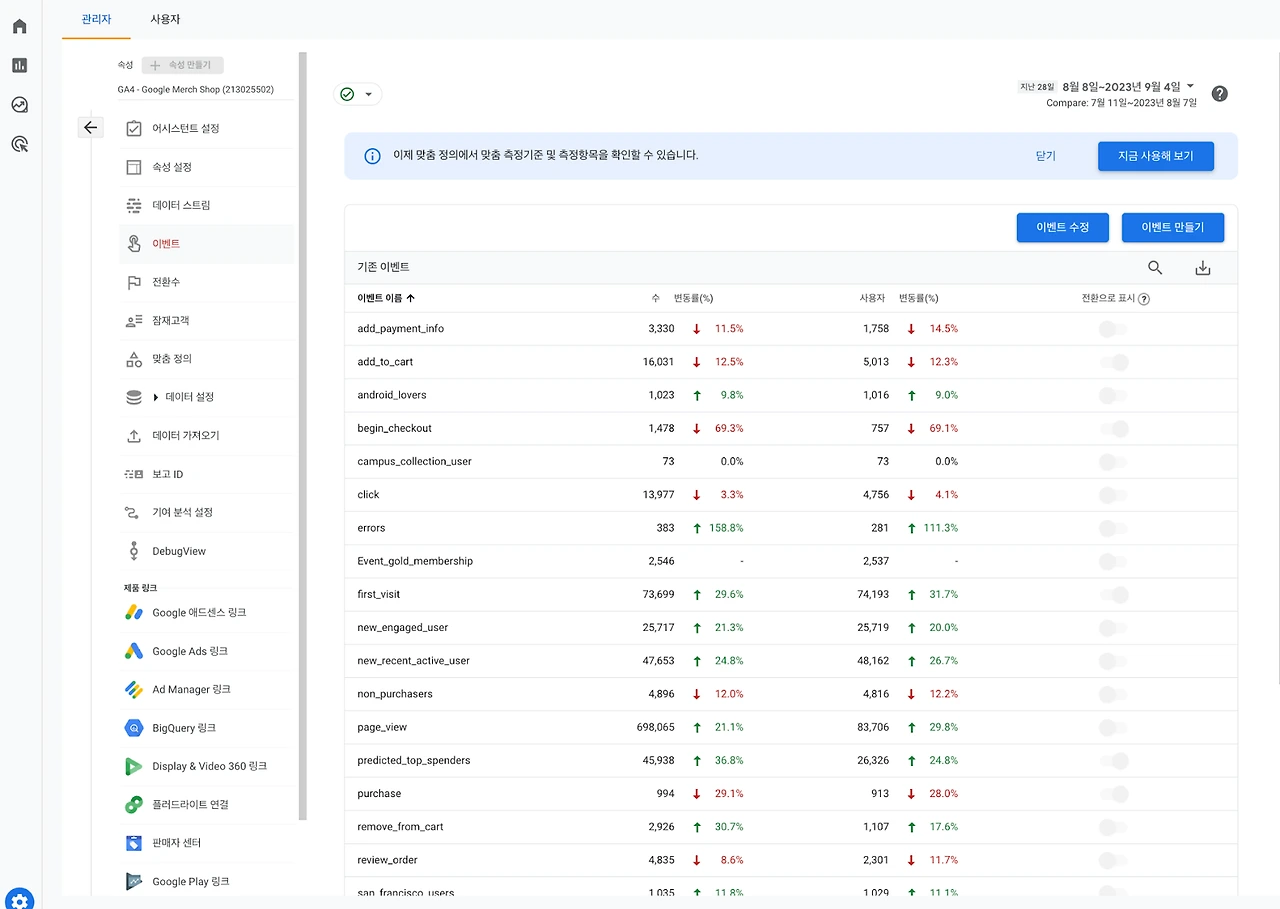Viewport: 1280px width, 909px height.
Task: Click the 지금 사용해 보기 button
Action: 1155,156
